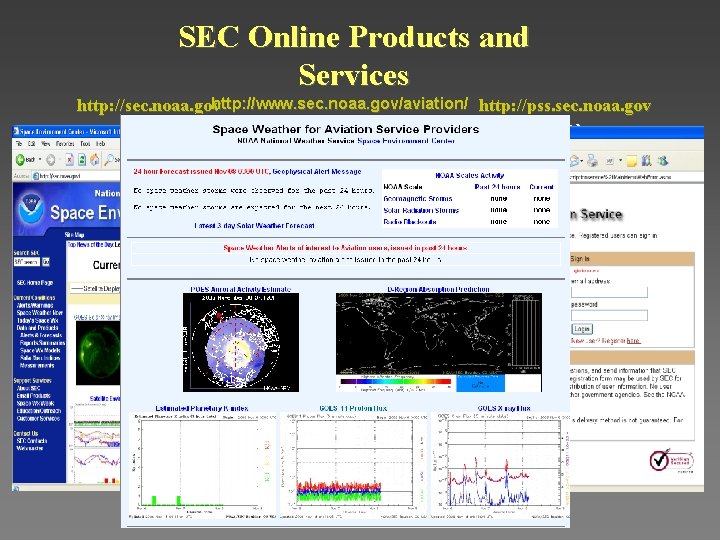The image size is (720, 540).
Task: Click the Login button on sign-in form
Action: click(582, 329)
